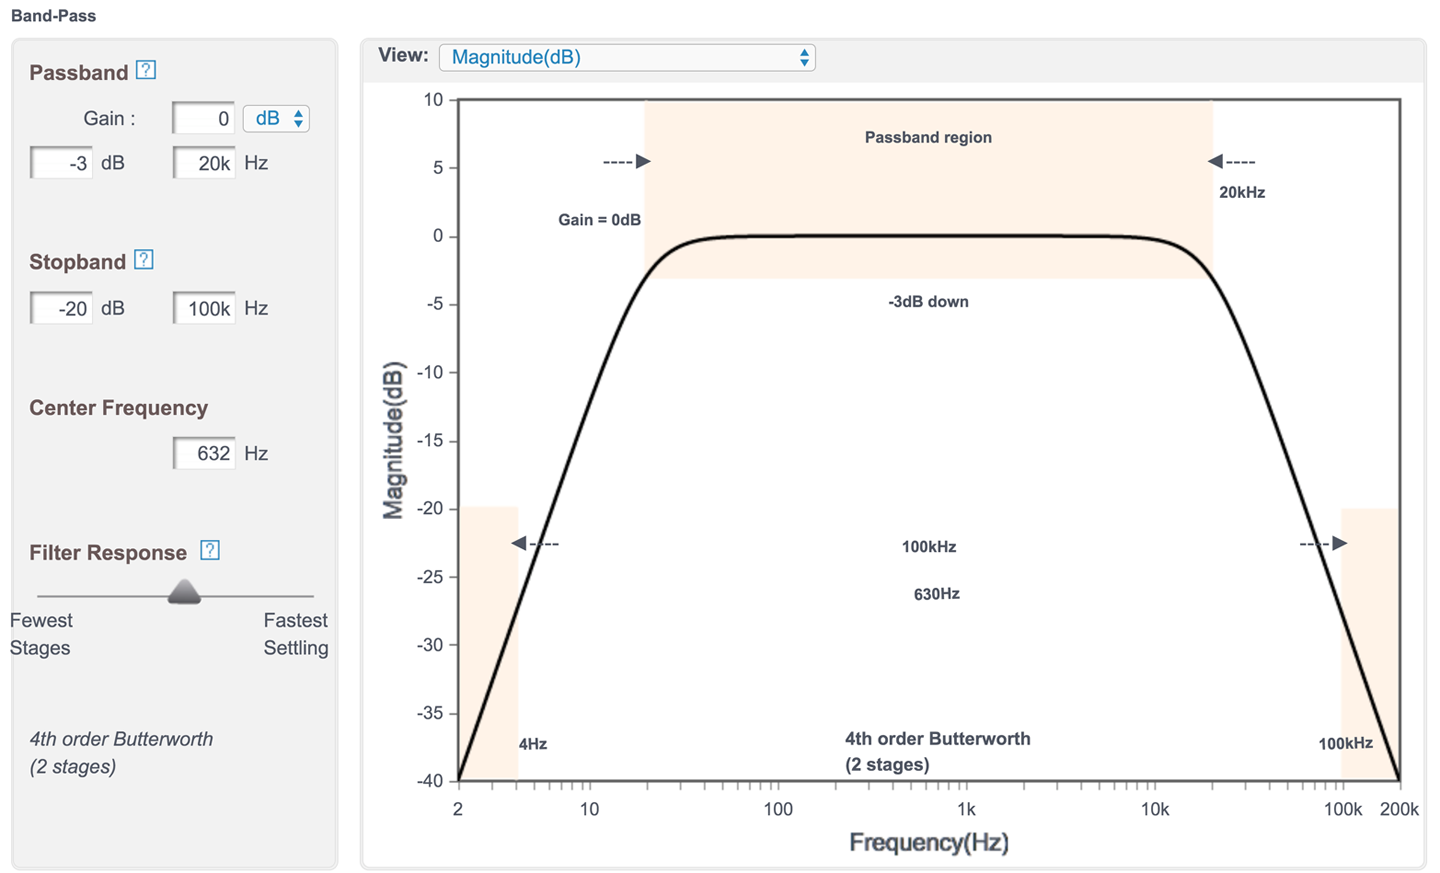Click the Fewest Stages slider label
1440x873 pixels.
41,634
